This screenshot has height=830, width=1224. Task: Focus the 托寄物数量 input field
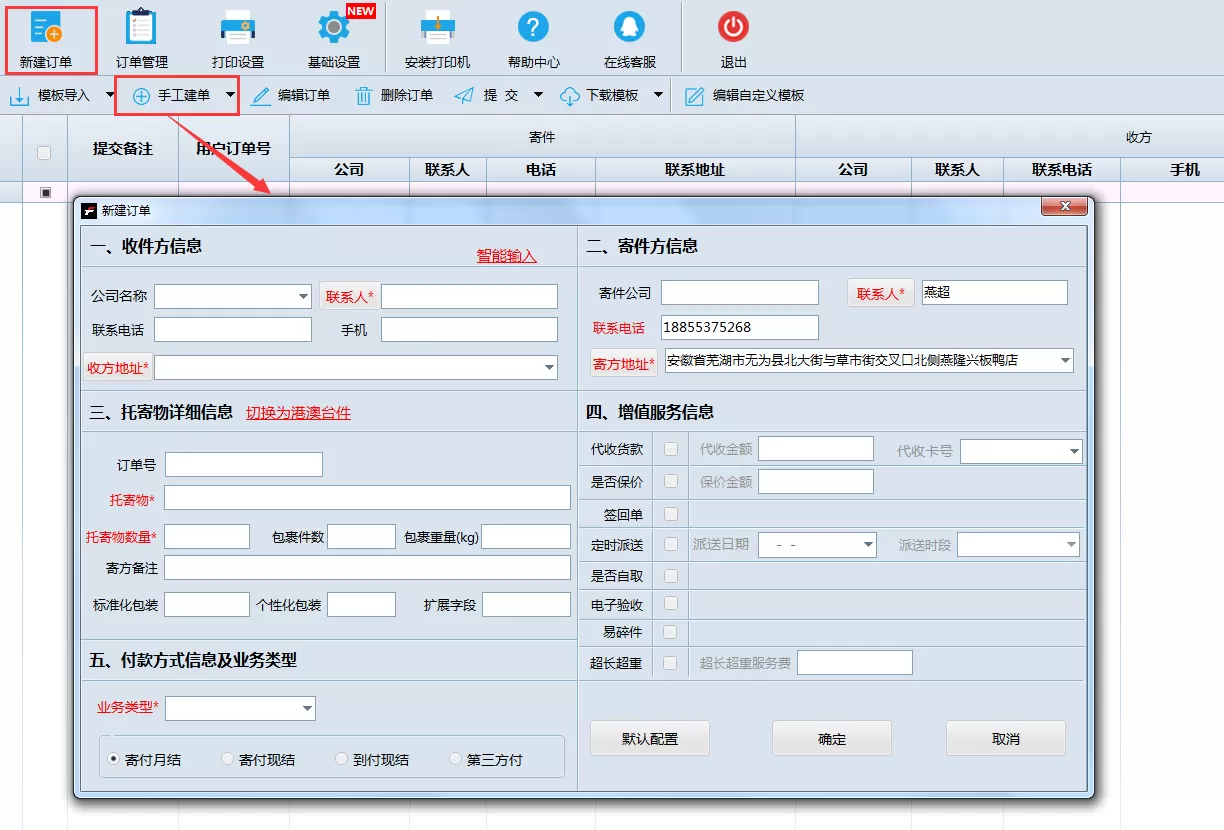point(207,537)
